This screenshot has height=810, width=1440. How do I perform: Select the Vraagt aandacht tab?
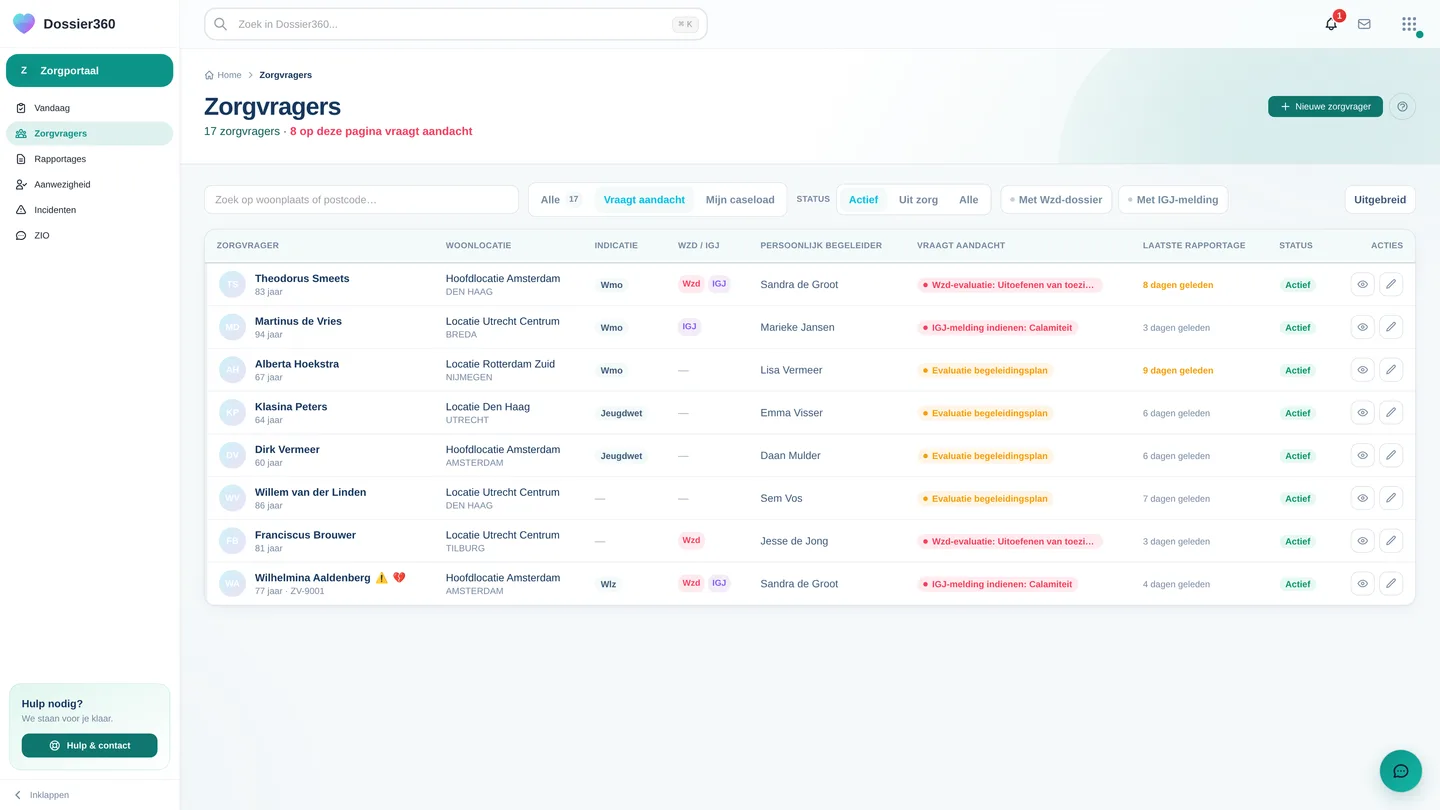(x=644, y=200)
